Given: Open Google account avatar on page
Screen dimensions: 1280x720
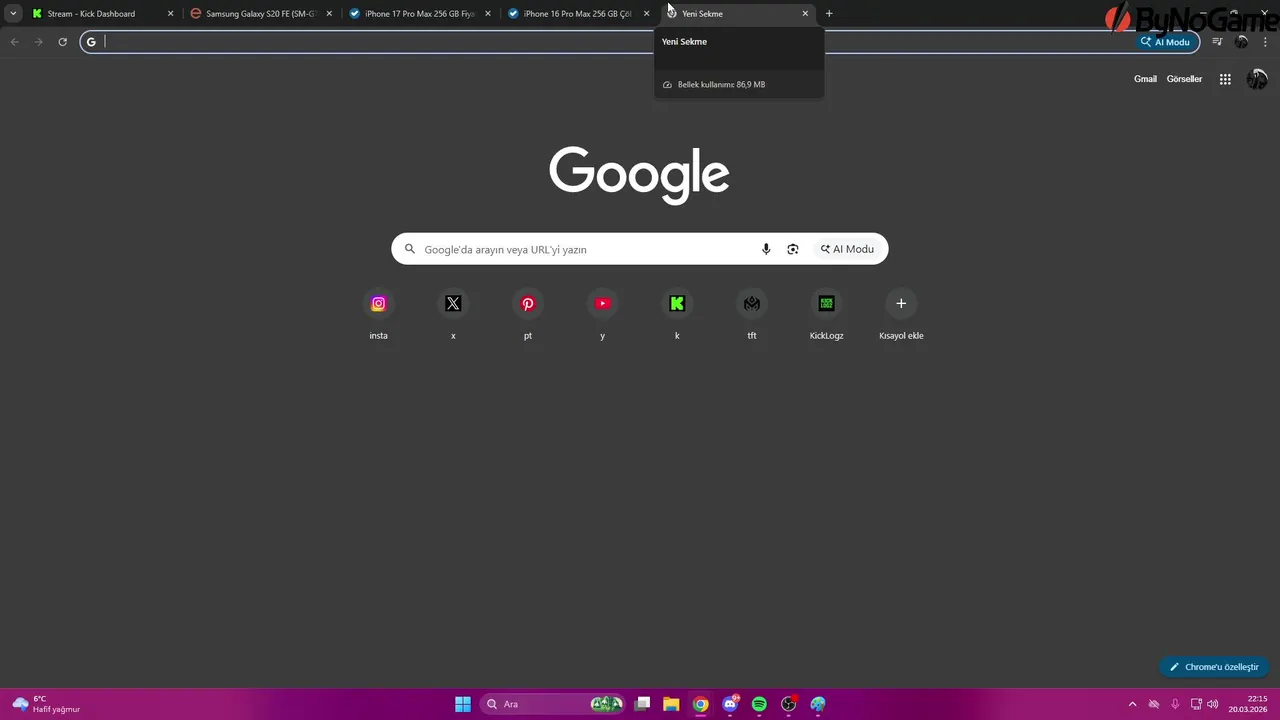Looking at the screenshot, I should (1257, 79).
